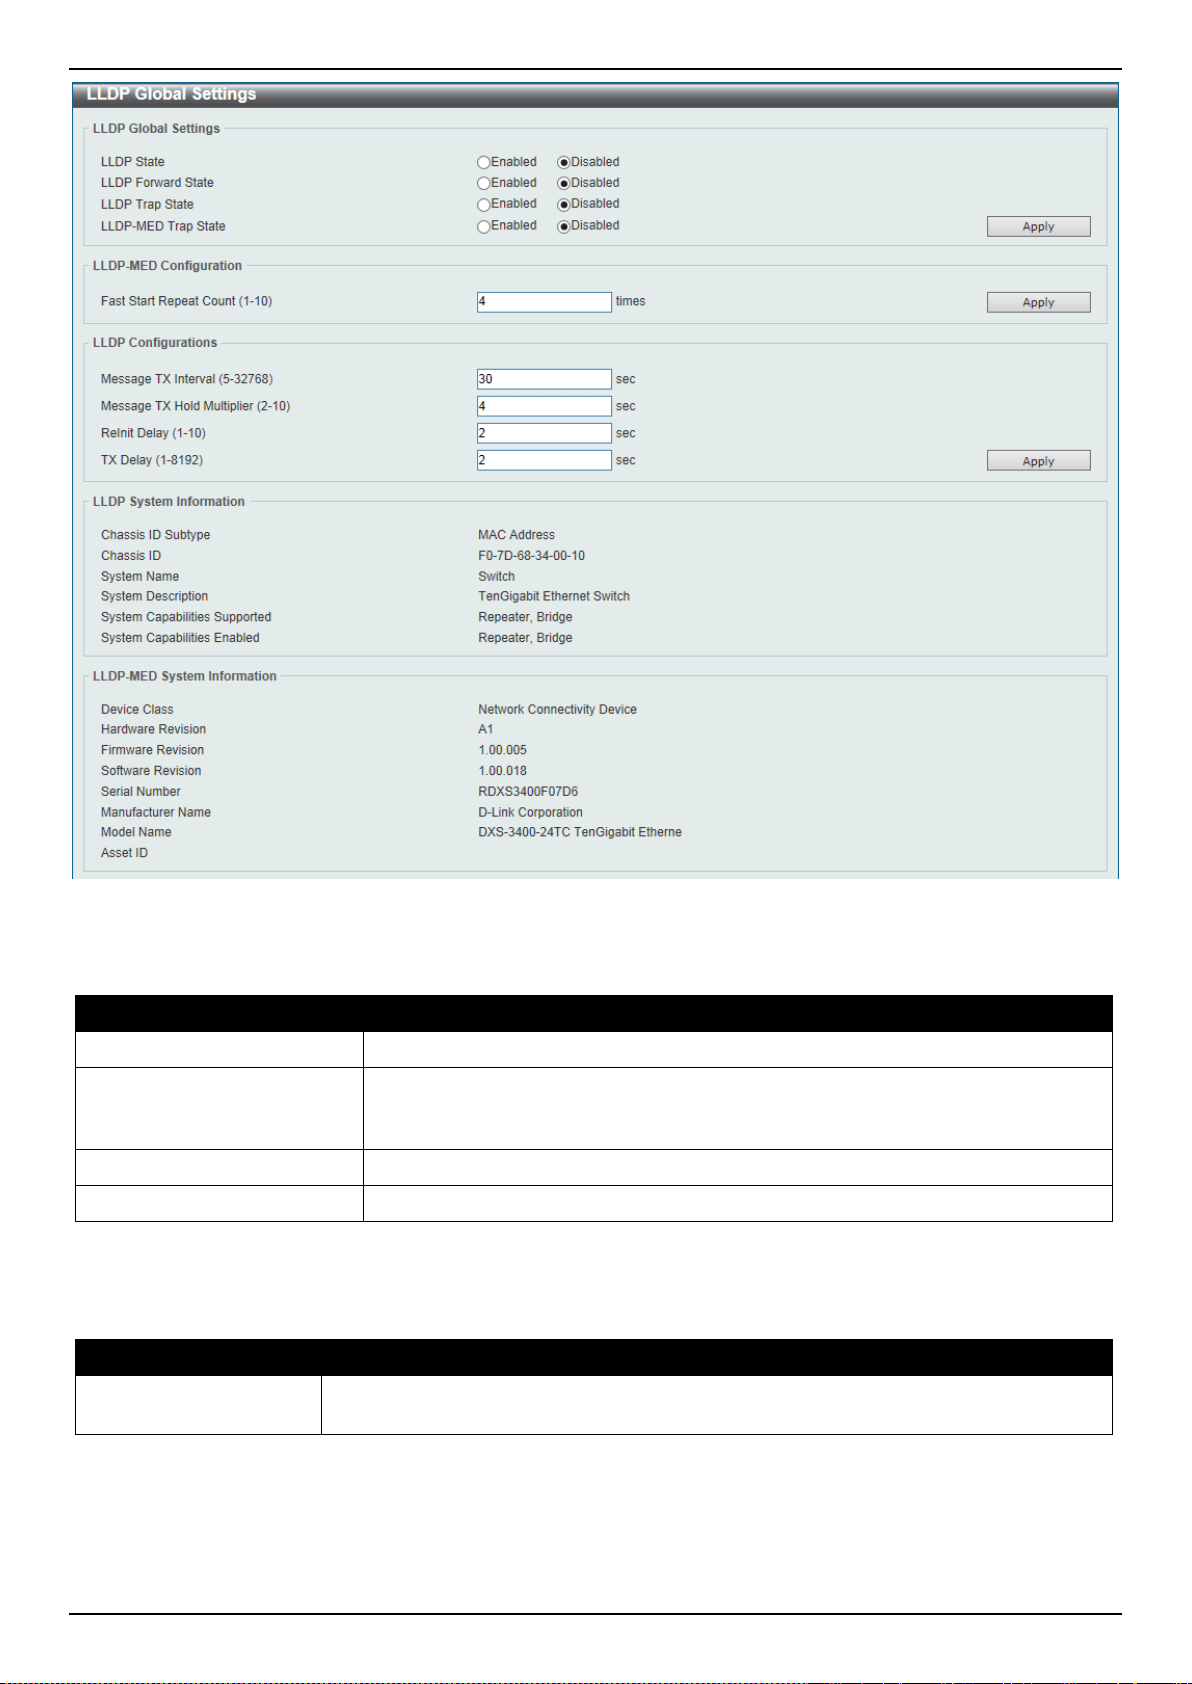
Task: Click 'Repeater, Bridge' for System Capabilities Supported
Action: (x=525, y=617)
